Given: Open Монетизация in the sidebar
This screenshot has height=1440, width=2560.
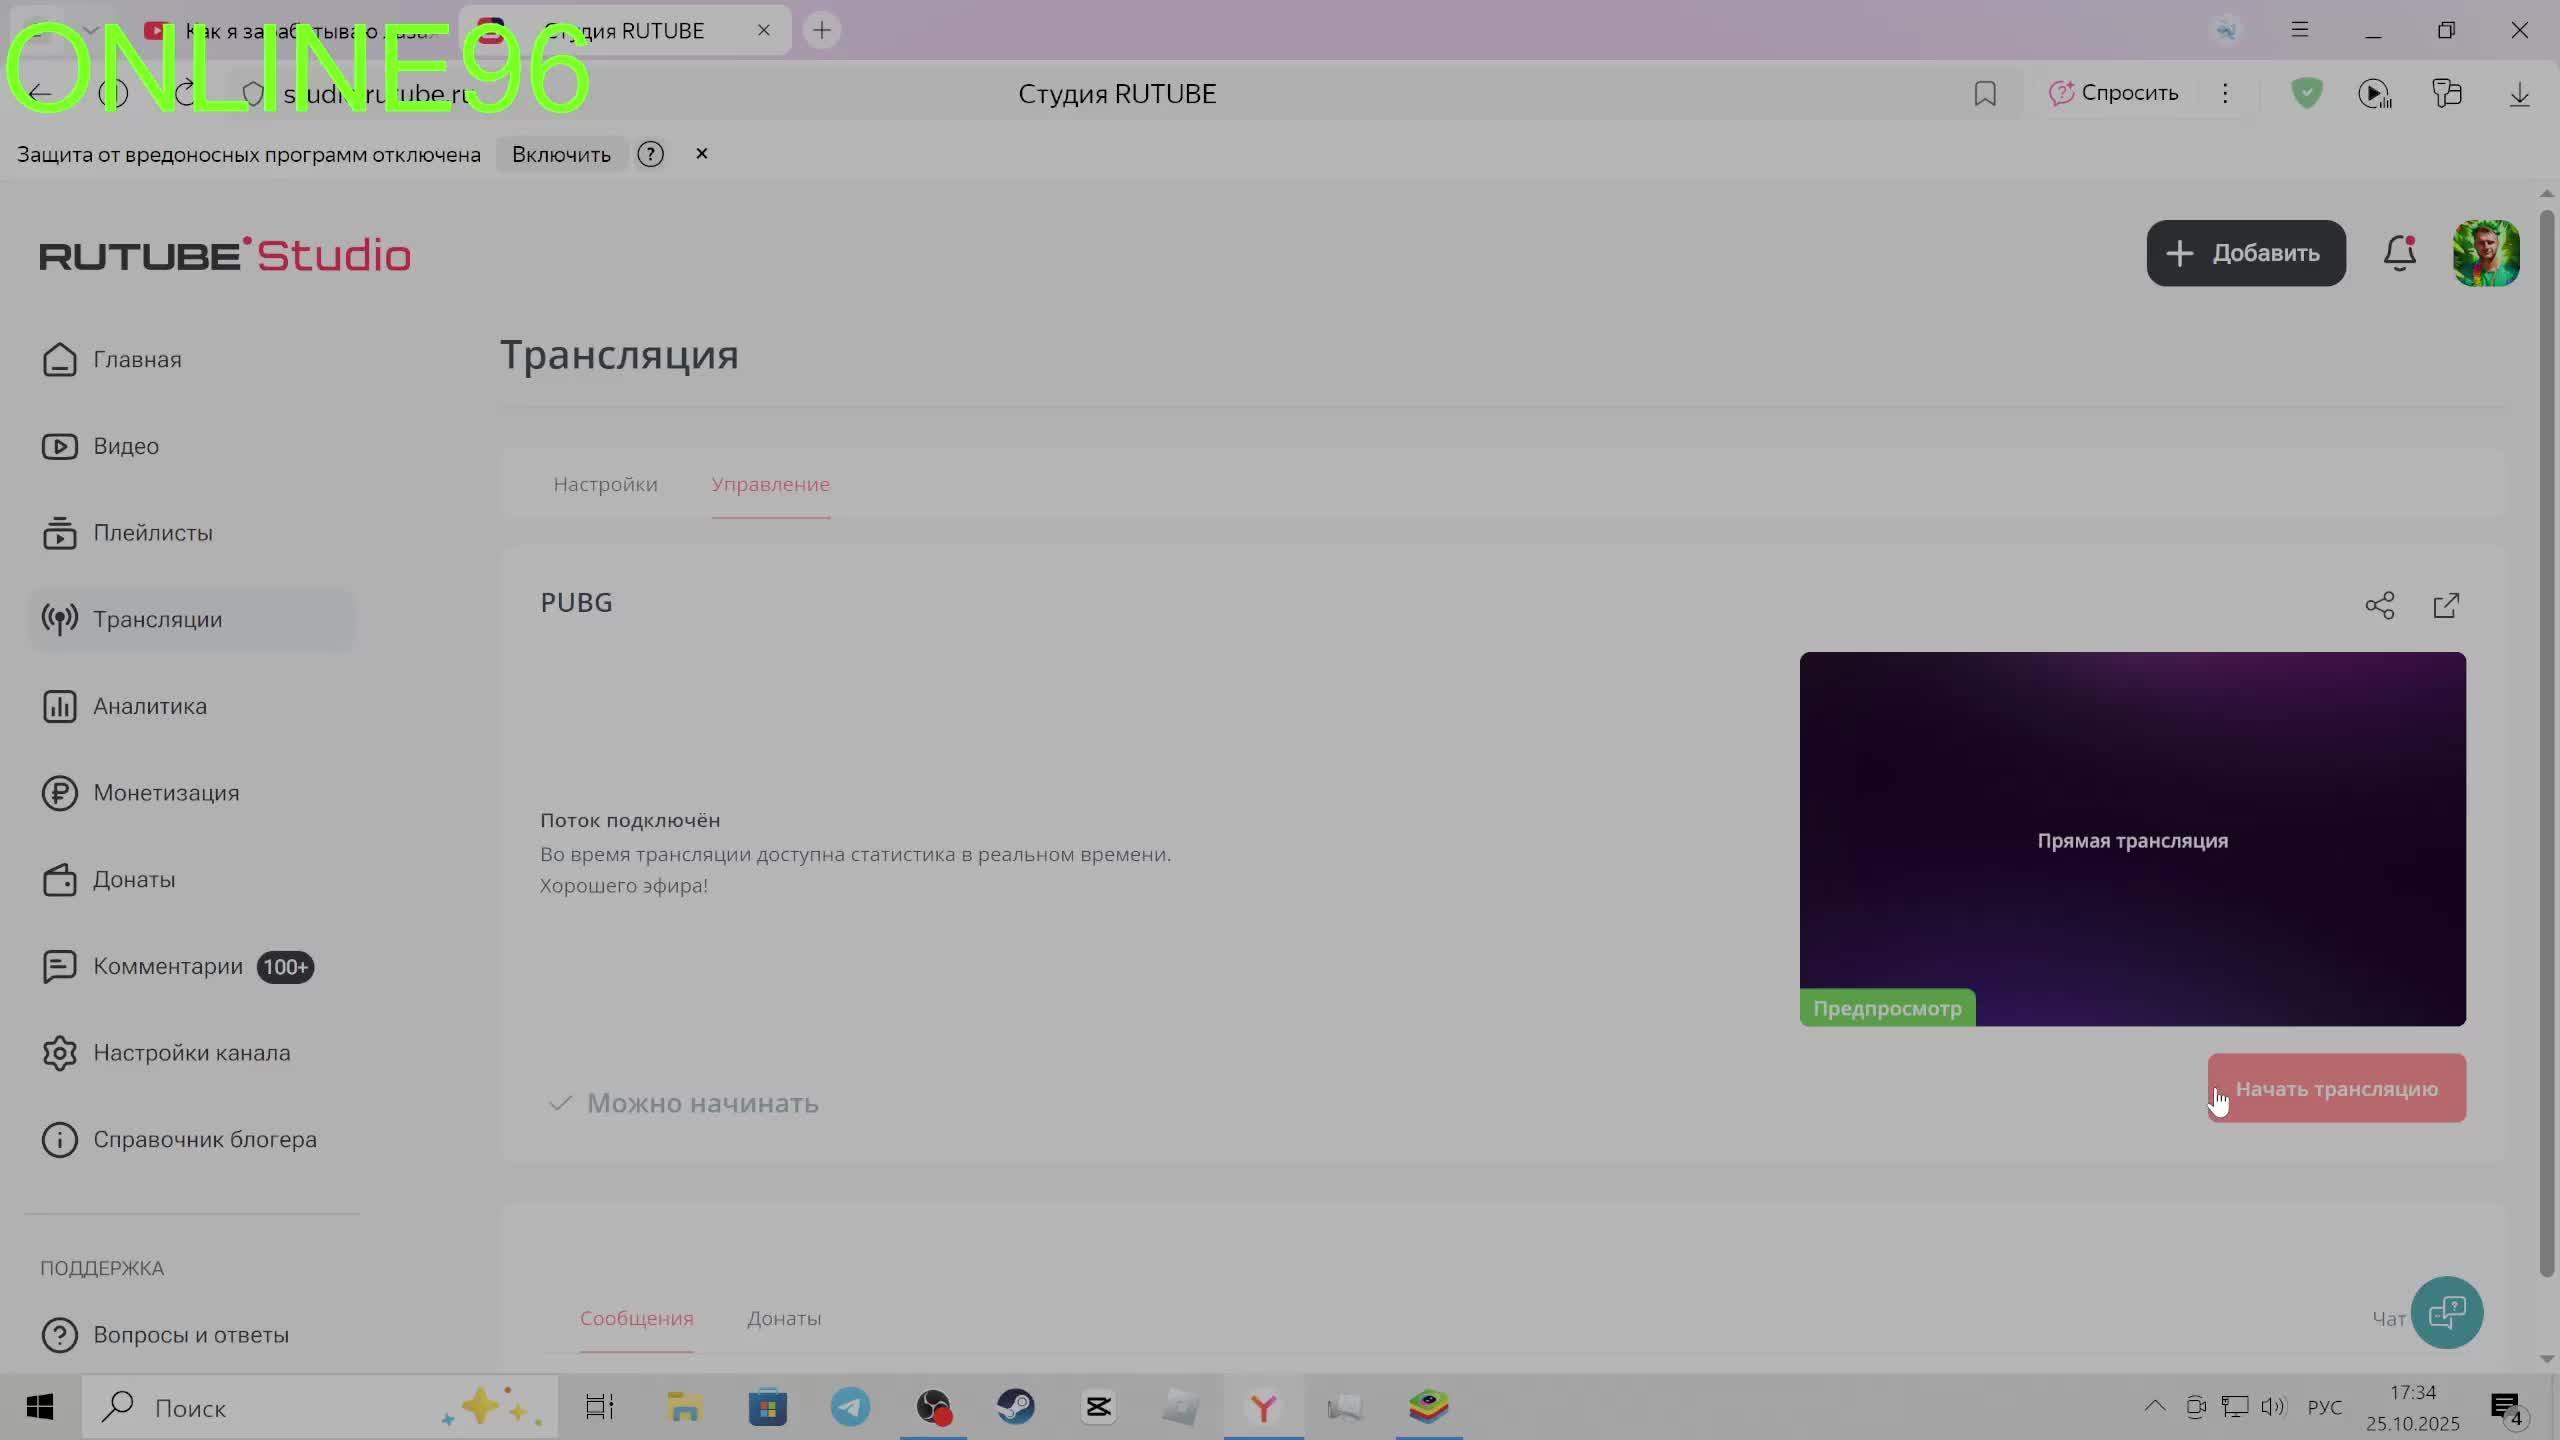Looking at the screenshot, I should pos(166,793).
